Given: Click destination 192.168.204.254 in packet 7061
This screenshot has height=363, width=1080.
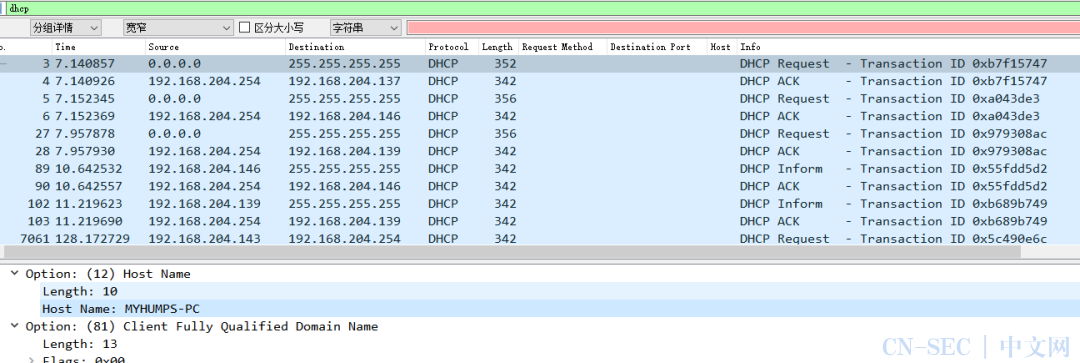Looking at the screenshot, I should [344, 238].
